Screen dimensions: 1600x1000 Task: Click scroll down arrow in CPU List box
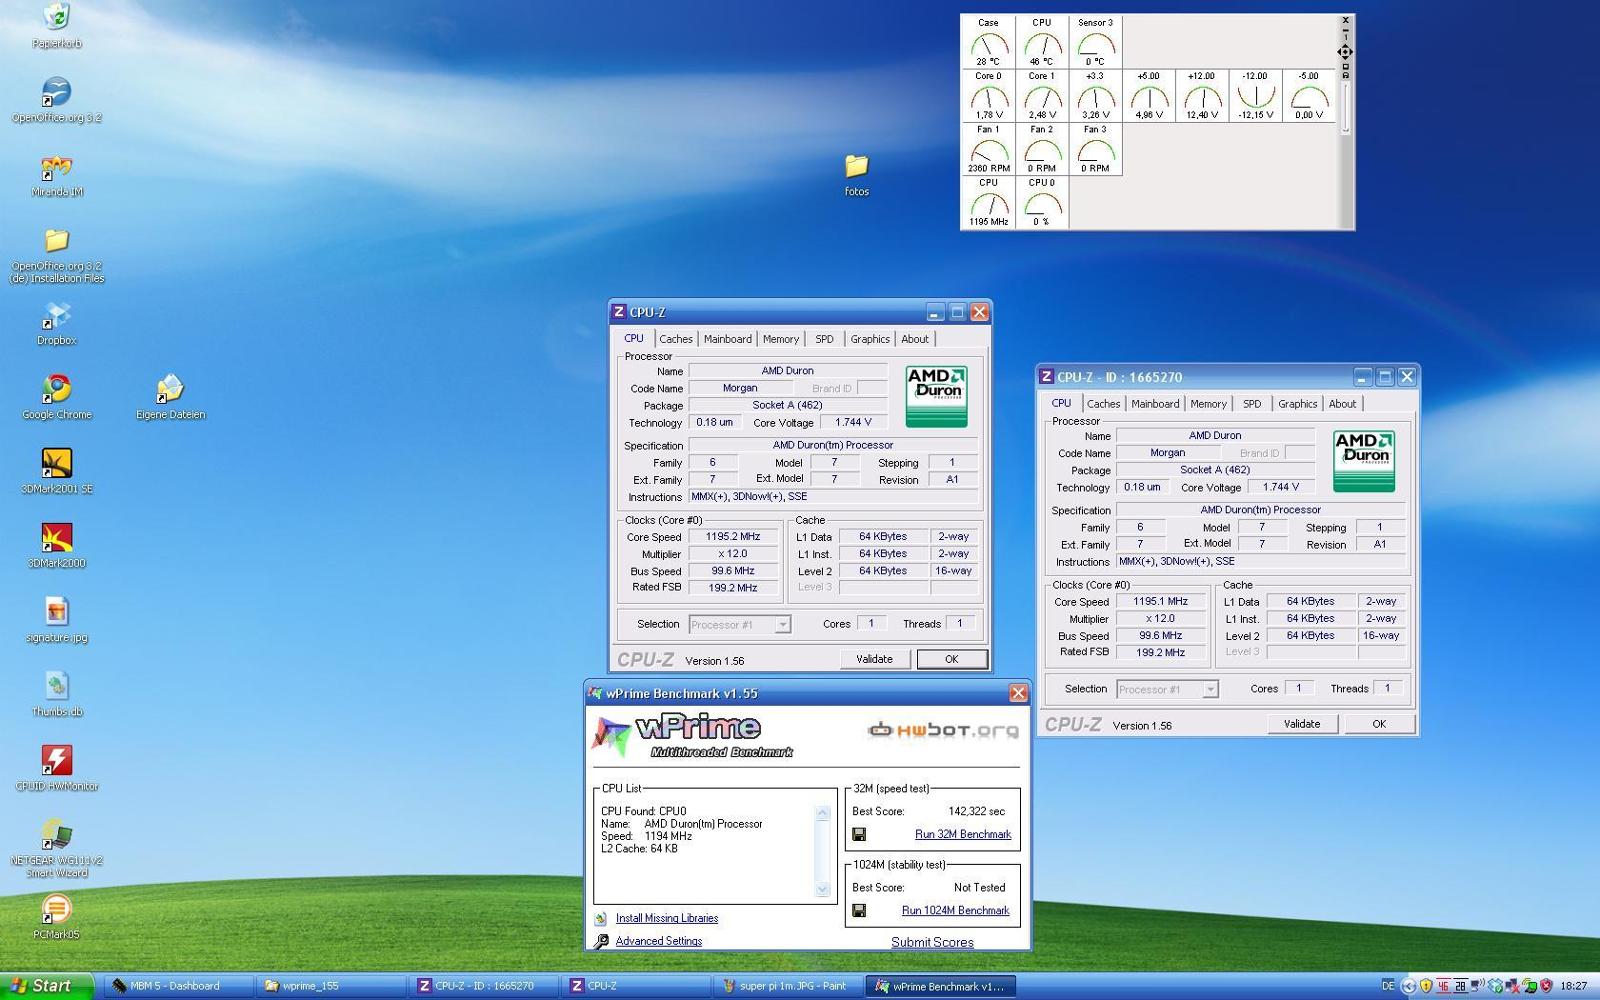click(823, 889)
